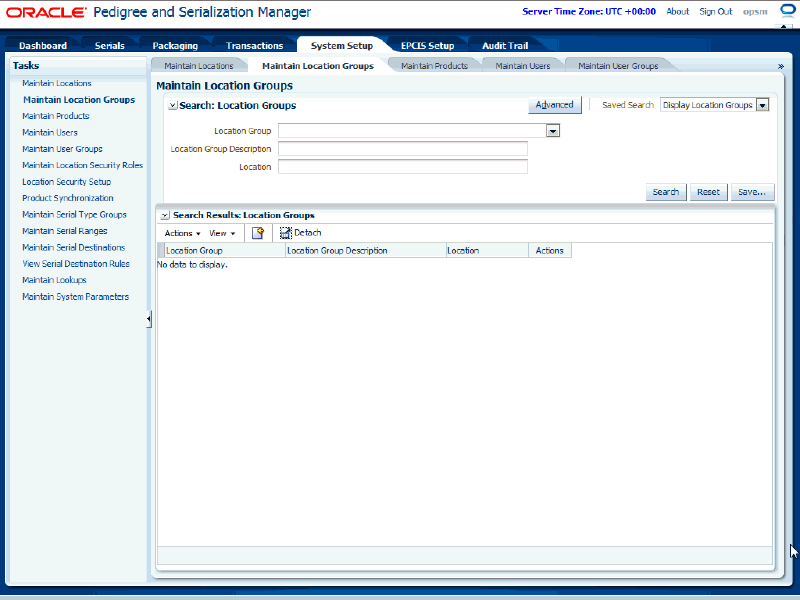Image resolution: width=800 pixels, height=600 pixels.
Task: Switch to the Dashboard tab
Action: point(43,45)
